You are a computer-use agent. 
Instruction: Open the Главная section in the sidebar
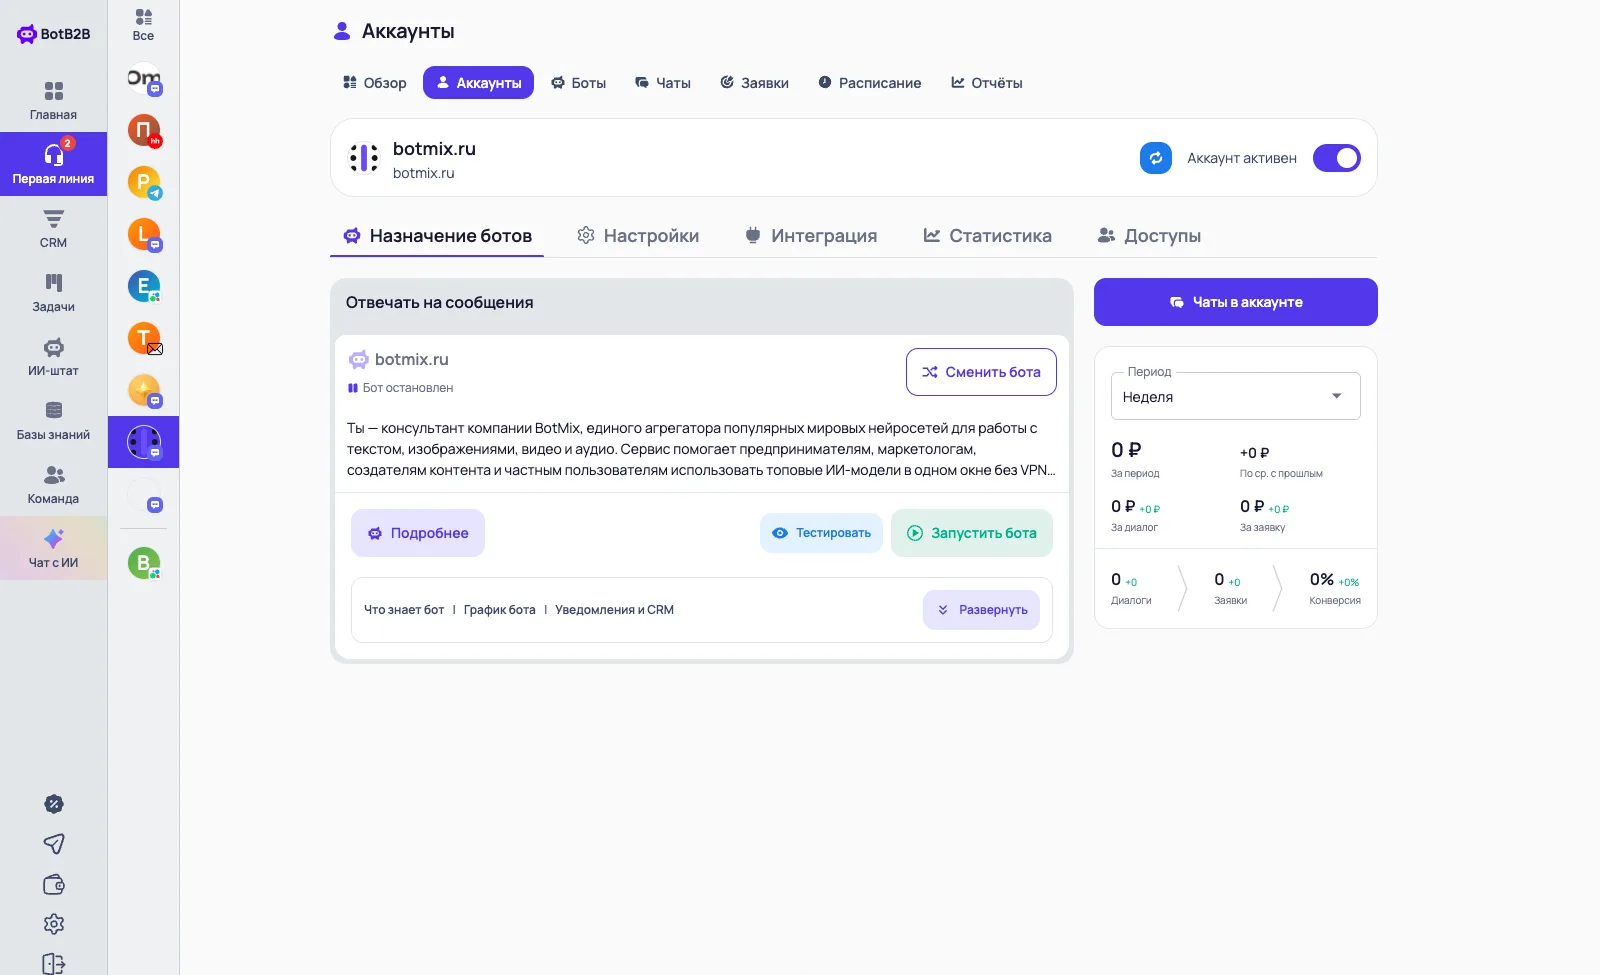point(53,100)
